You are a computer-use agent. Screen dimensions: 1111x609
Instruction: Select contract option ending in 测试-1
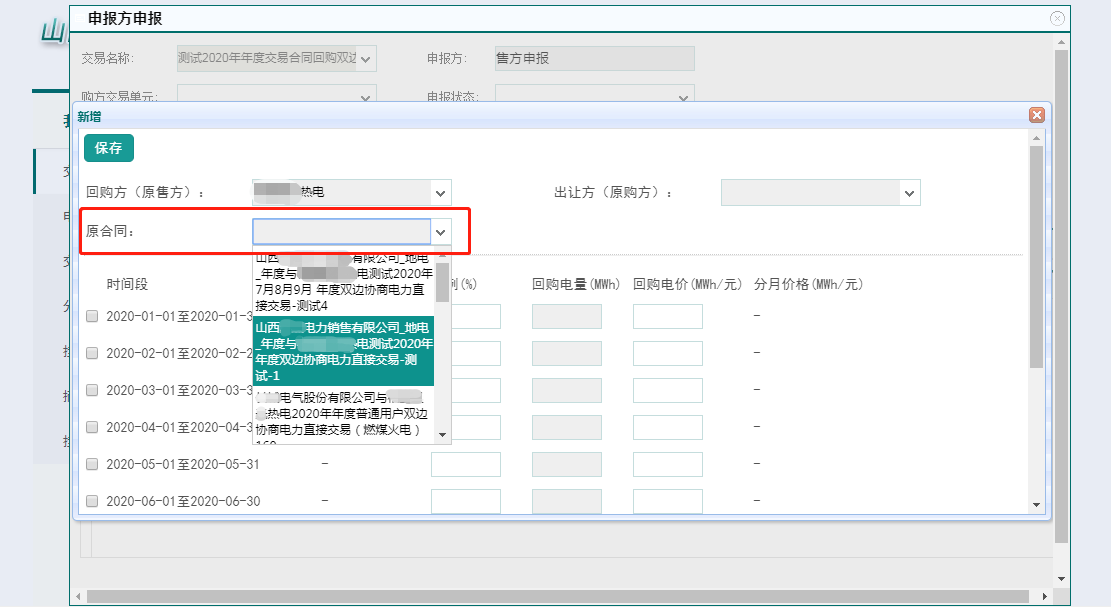point(343,351)
